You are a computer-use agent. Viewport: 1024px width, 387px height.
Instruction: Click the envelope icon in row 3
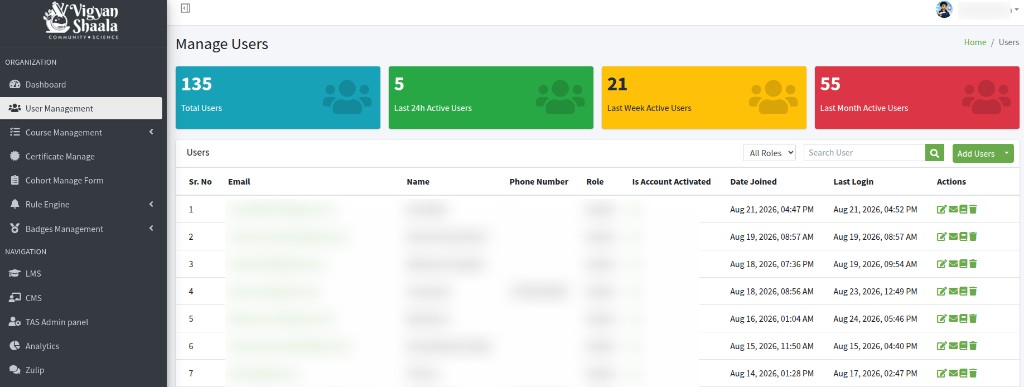pos(953,264)
